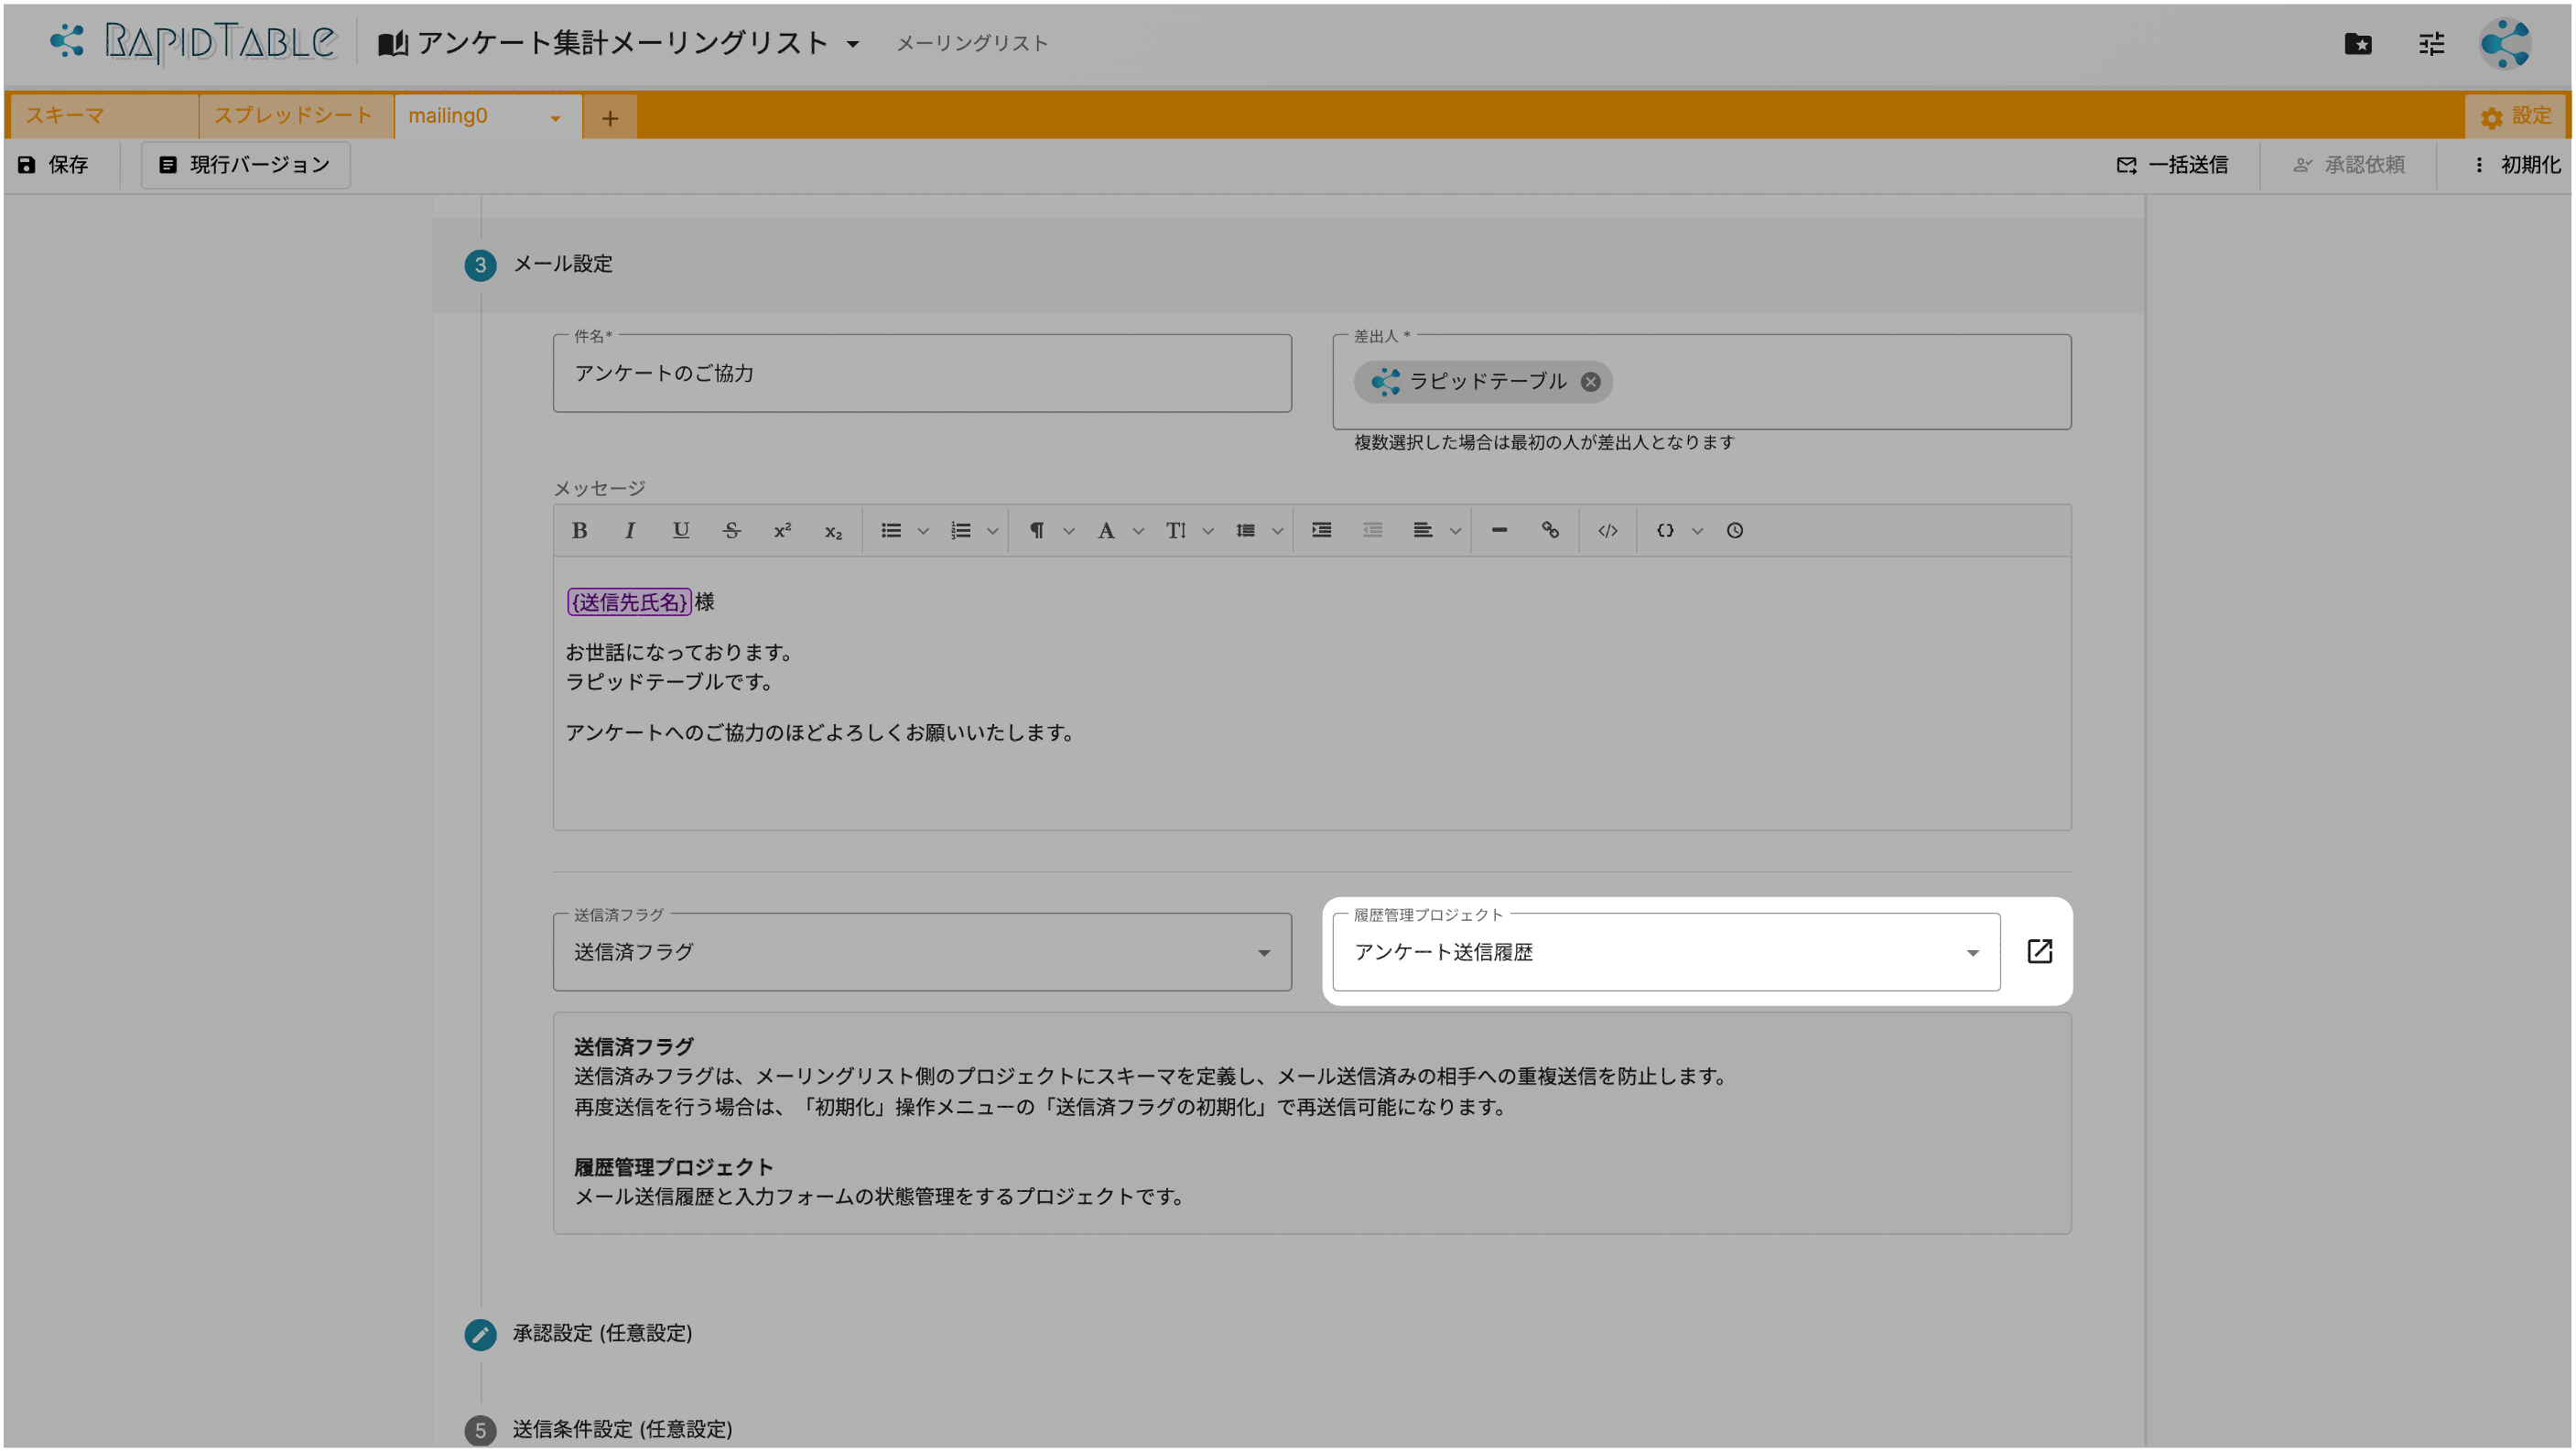Add a new tab with plus button
2576x1451 pixels.
coord(610,118)
